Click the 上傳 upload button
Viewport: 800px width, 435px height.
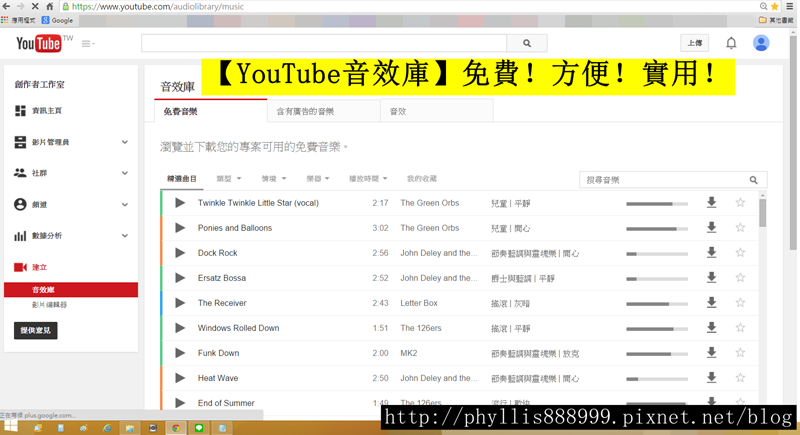(694, 43)
